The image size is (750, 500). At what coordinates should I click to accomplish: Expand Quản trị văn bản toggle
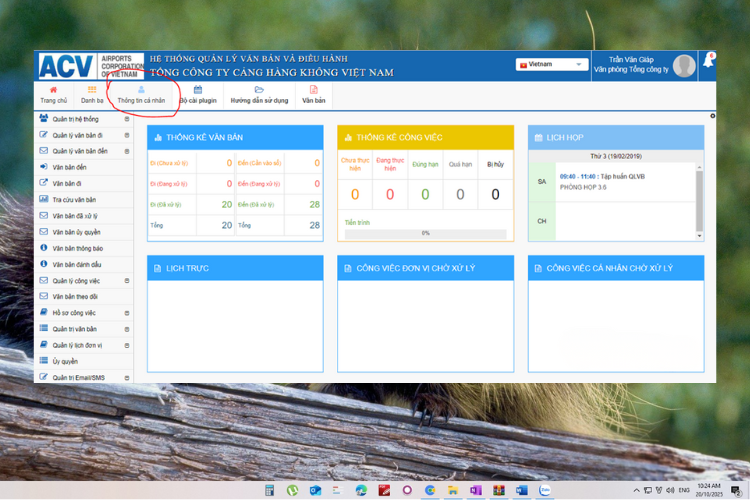coord(127,329)
